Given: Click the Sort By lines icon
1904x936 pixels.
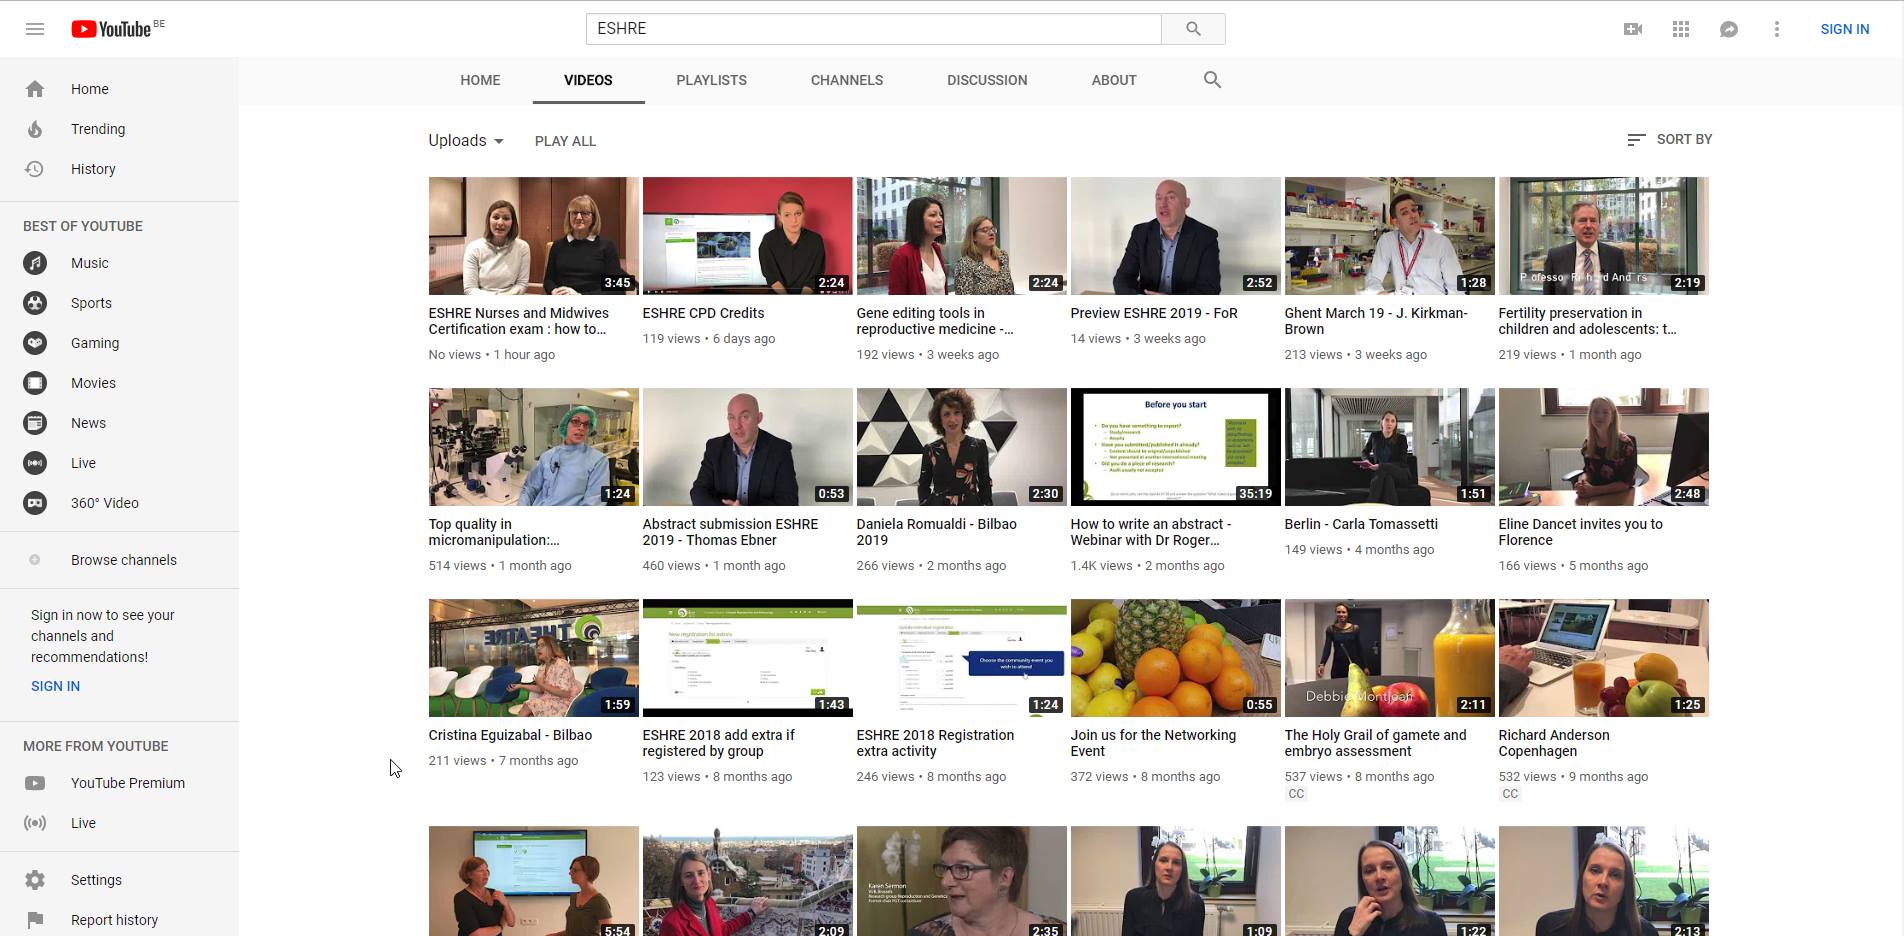Looking at the screenshot, I should point(1636,140).
